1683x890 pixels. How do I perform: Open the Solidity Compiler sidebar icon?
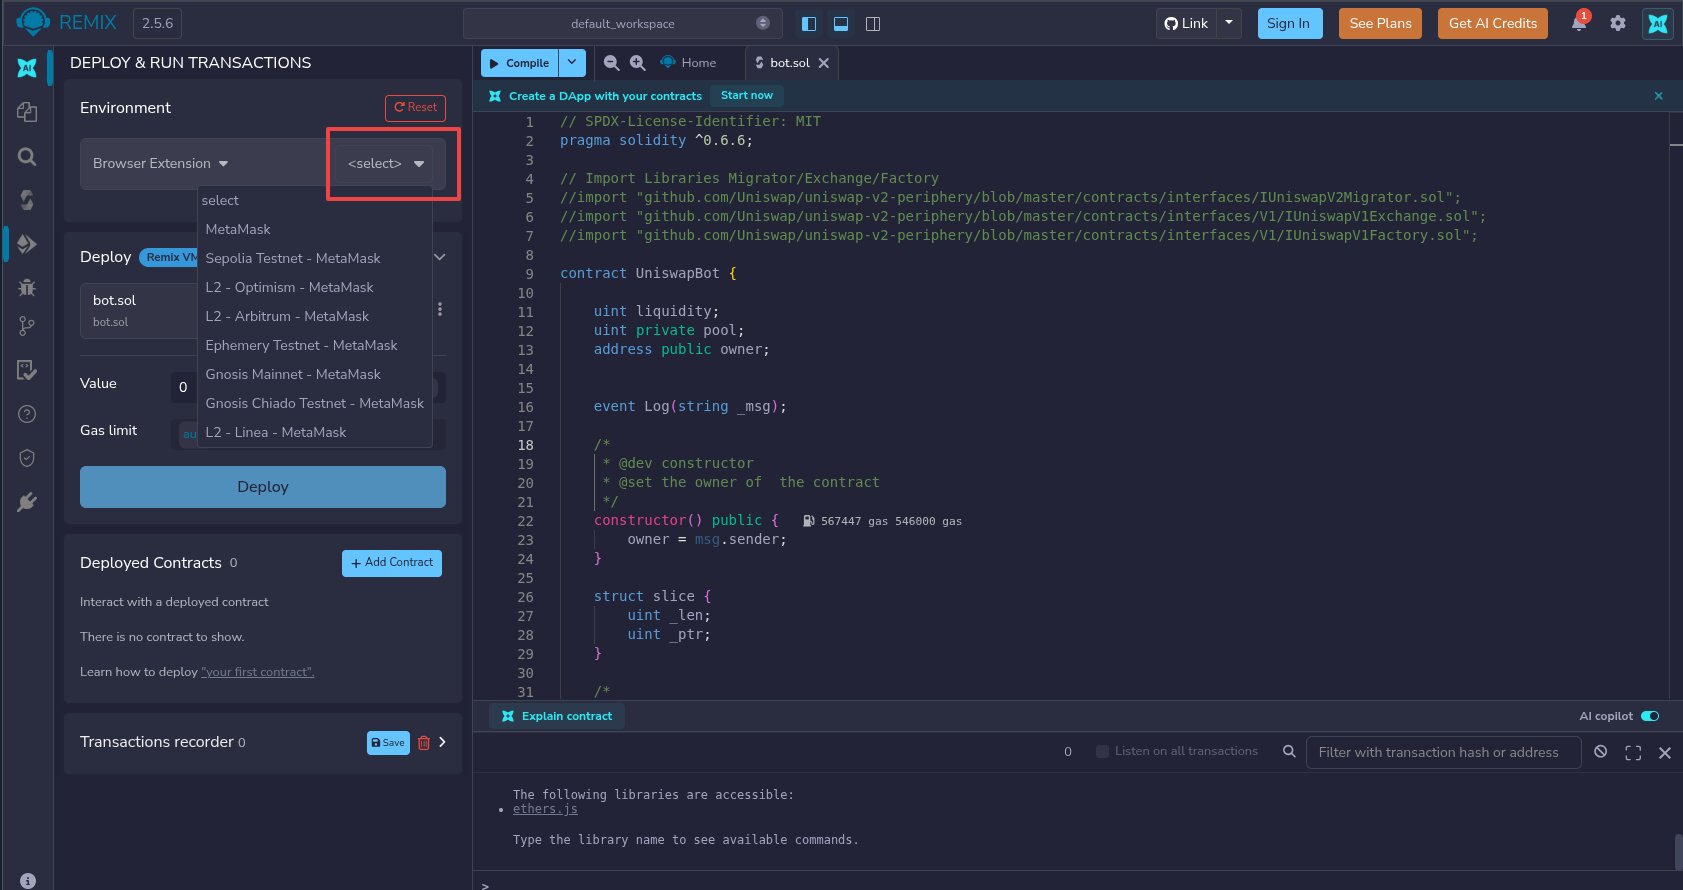(x=27, y=200)
